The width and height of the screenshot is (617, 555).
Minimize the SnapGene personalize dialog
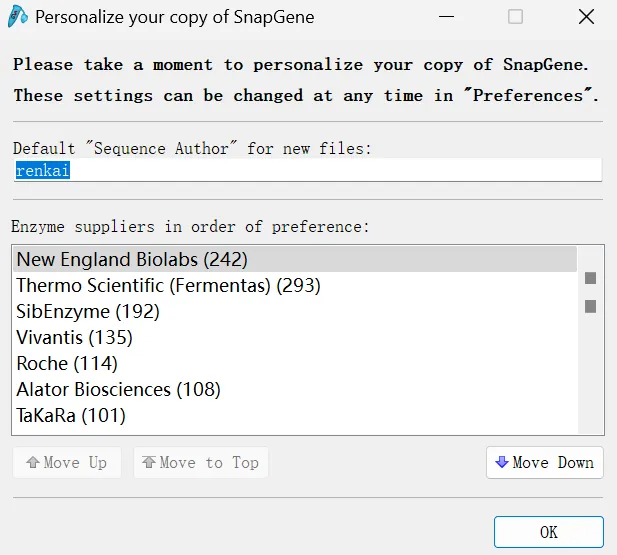tap(445, 17)
